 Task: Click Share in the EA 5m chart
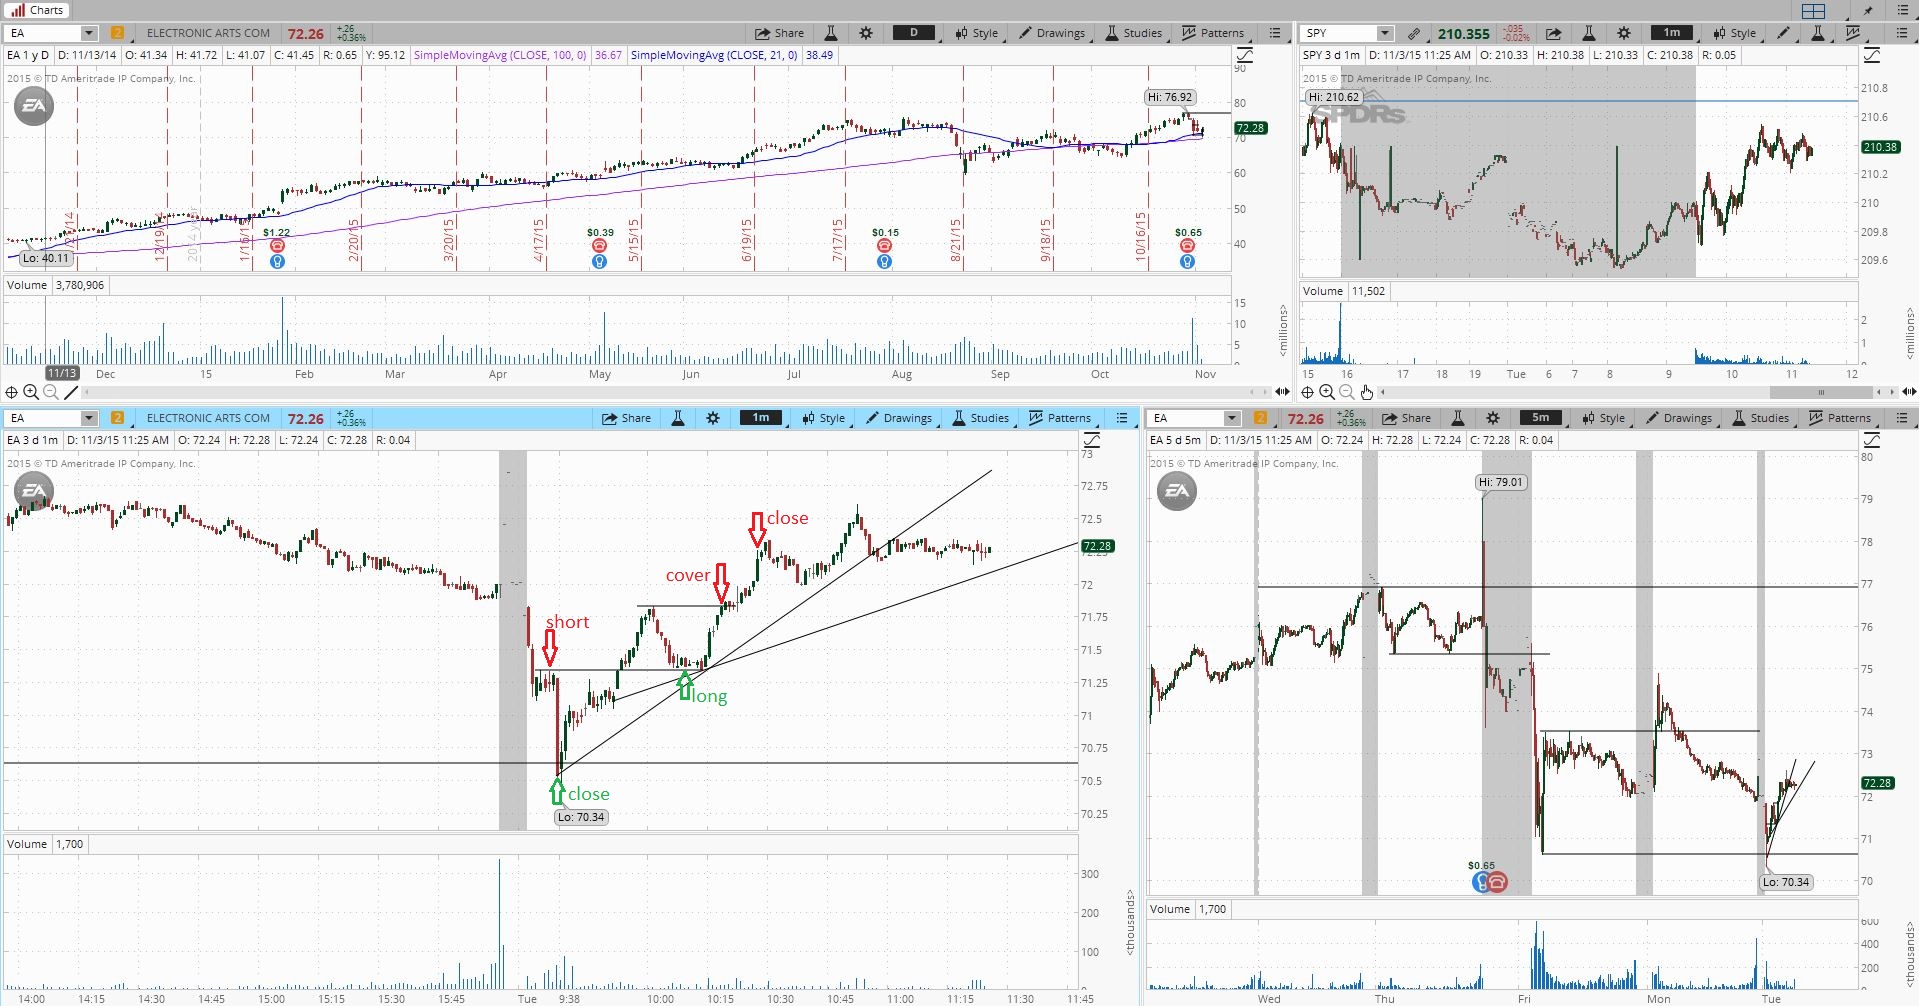(x=1406, y=418)
